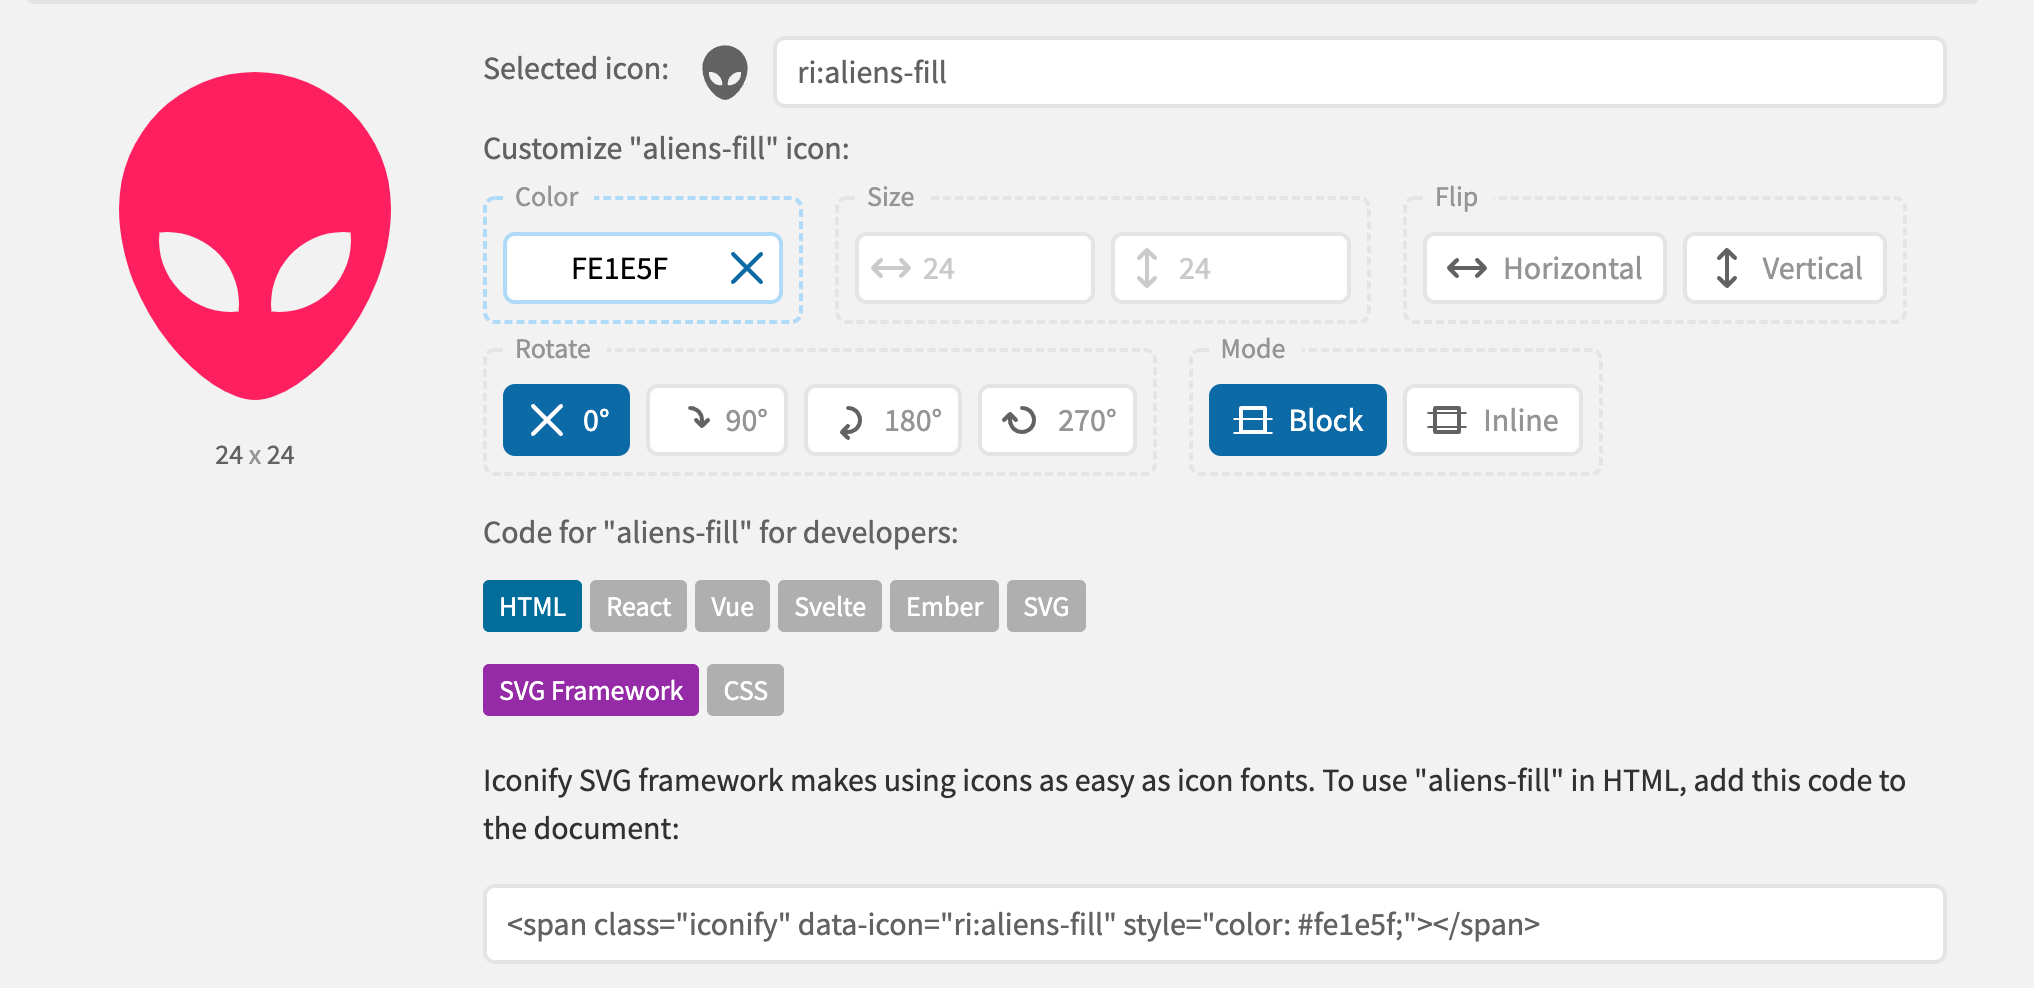This screenshot has width=2034, height=988.
Task: Click the Selected icon: label
Action: point(576,68)
